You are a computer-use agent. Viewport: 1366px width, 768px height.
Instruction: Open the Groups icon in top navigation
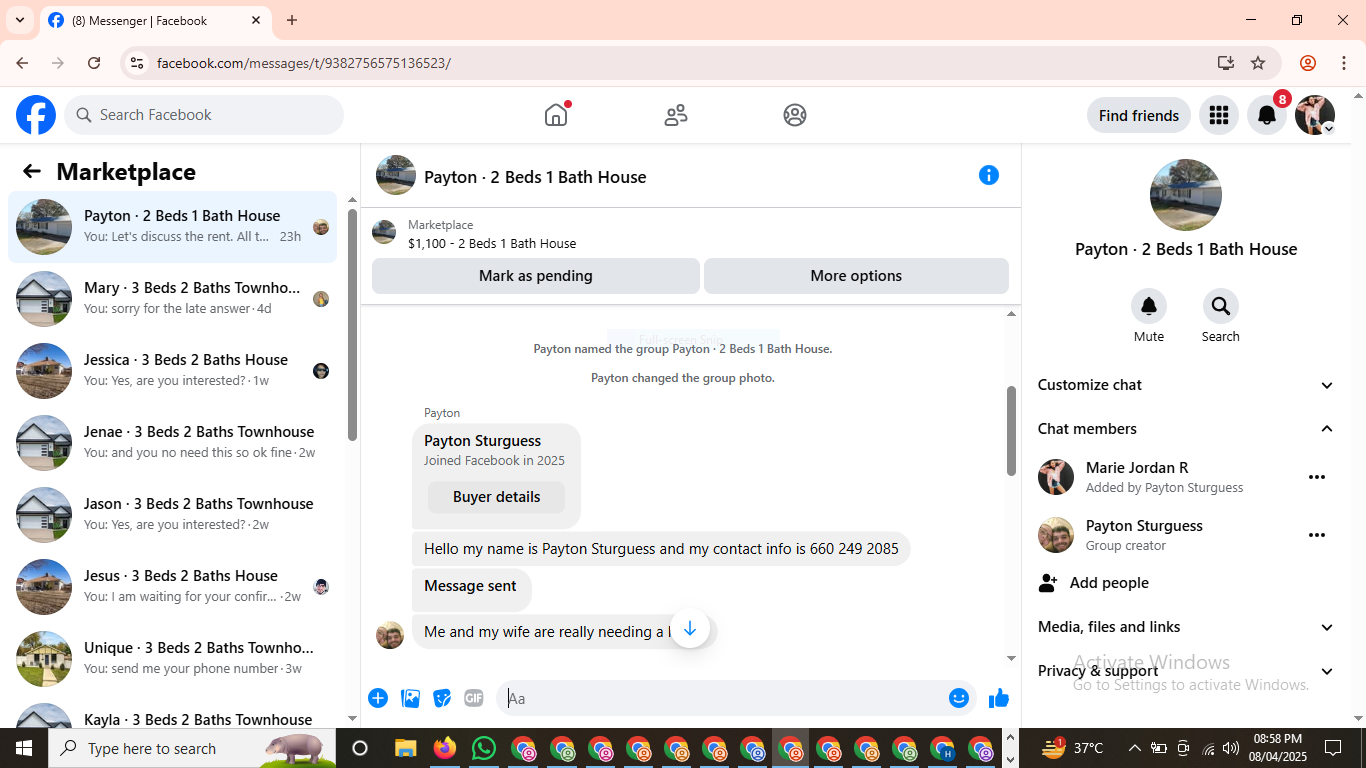pyautogui.click(x=795, y=115)
